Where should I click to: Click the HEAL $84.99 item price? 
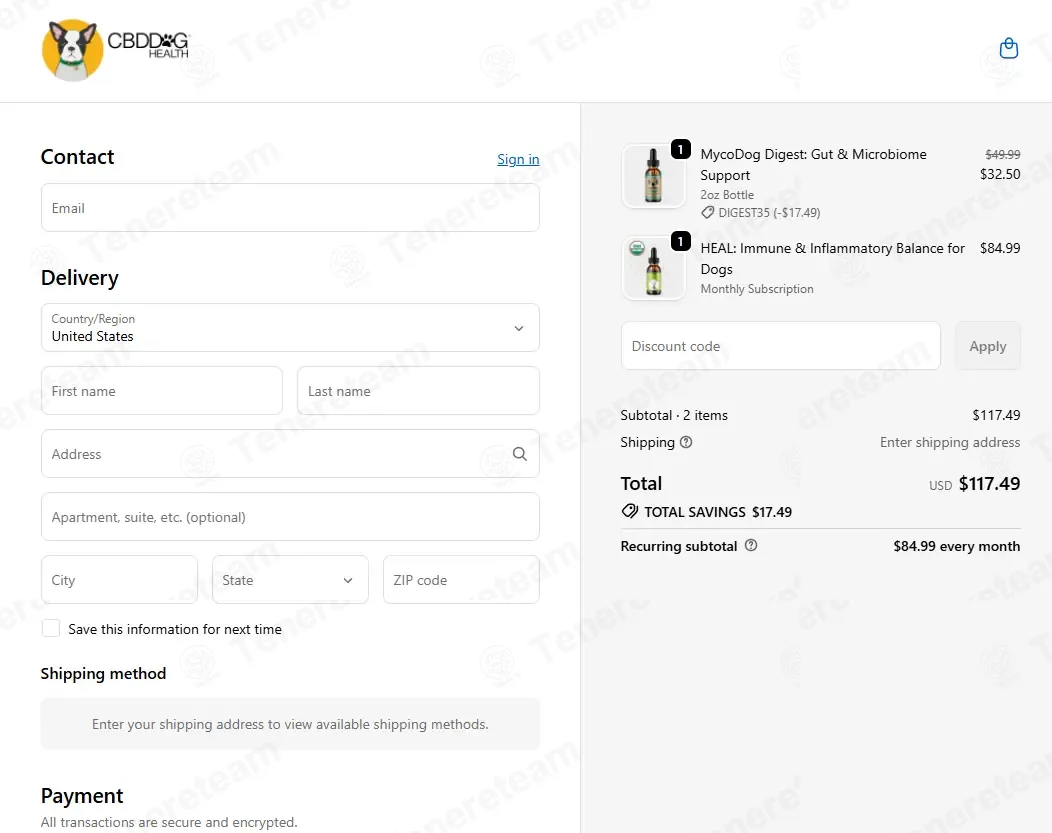(1000, 248)
